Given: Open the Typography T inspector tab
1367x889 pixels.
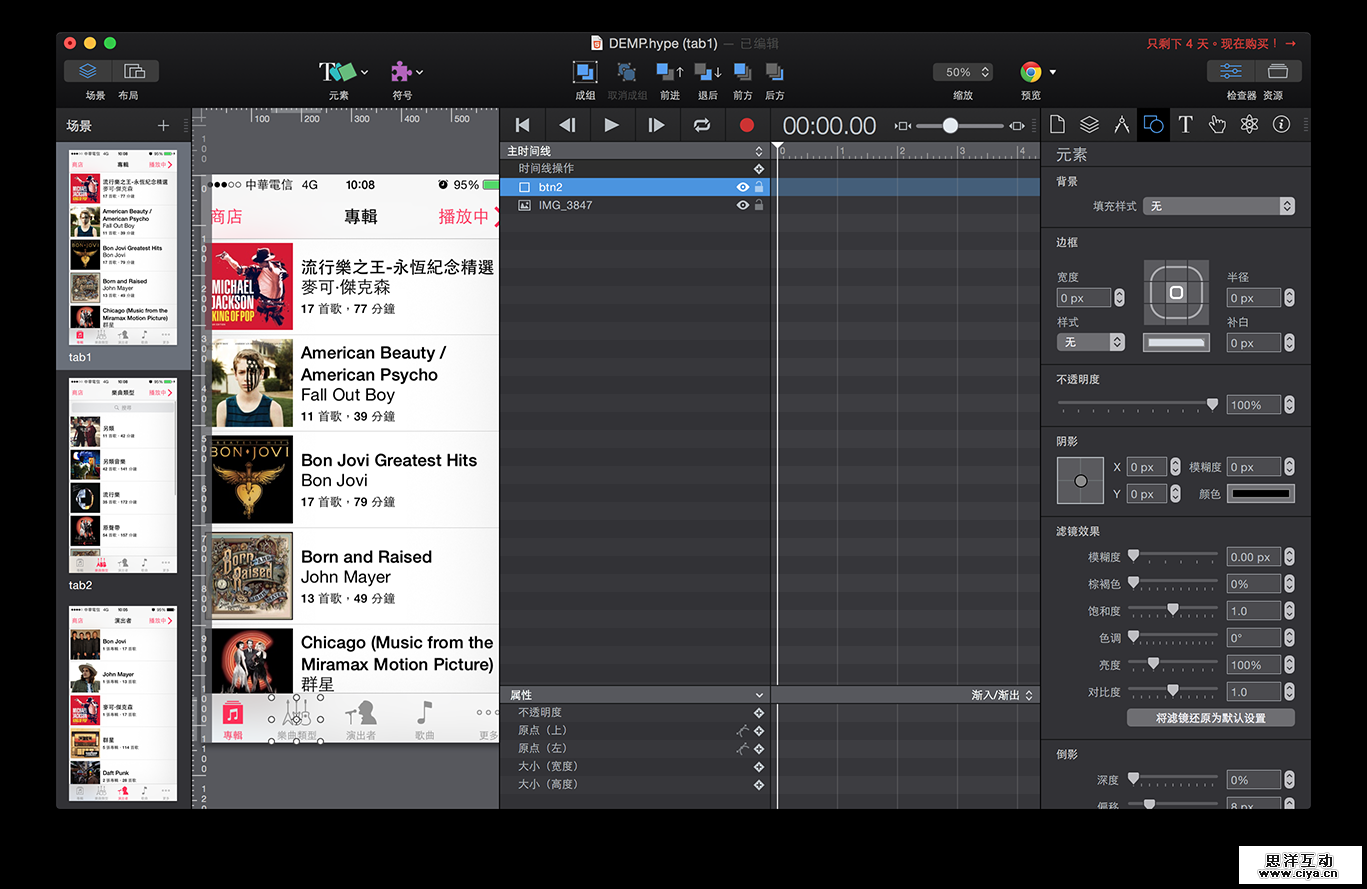Looking at the screenshot, I should click(x=1185, y=124).
